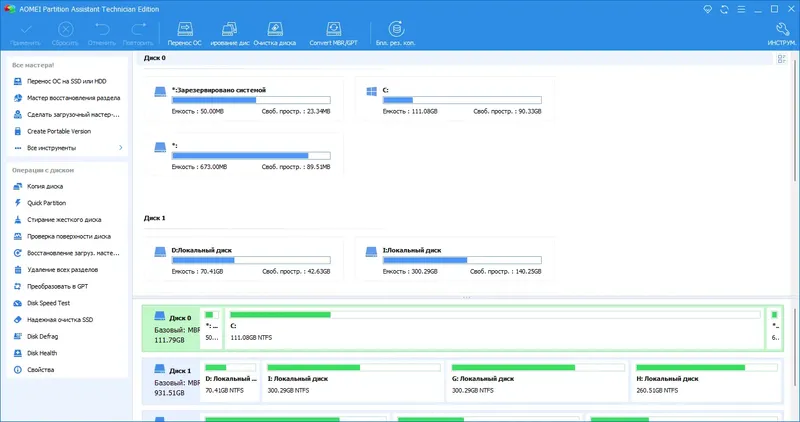Open Convert MBR/GPT tool

point(334,34)
